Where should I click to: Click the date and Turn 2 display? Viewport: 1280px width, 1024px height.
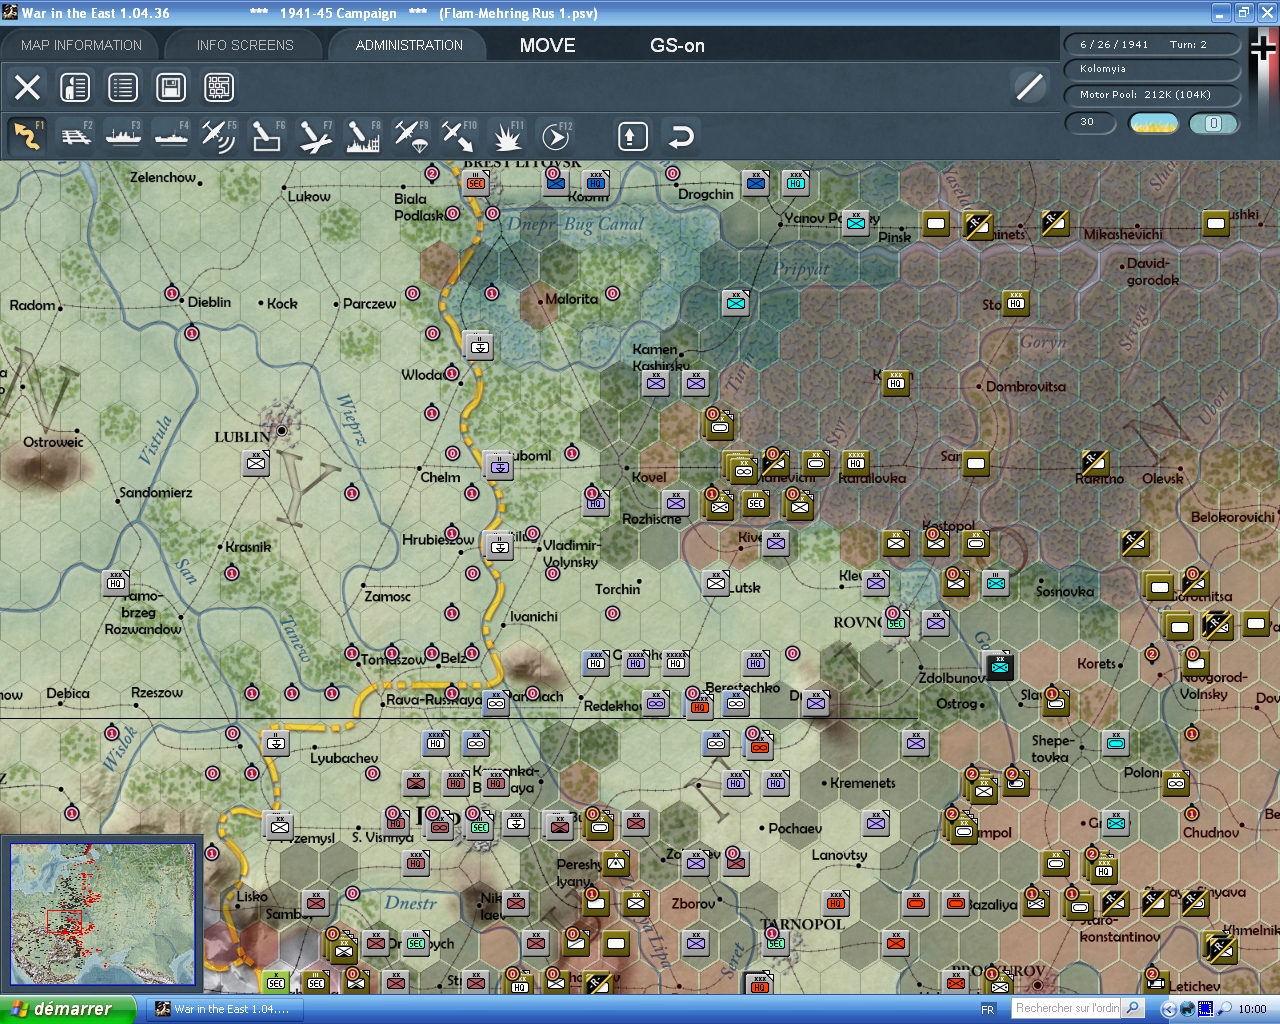[x=1152, y=45]
